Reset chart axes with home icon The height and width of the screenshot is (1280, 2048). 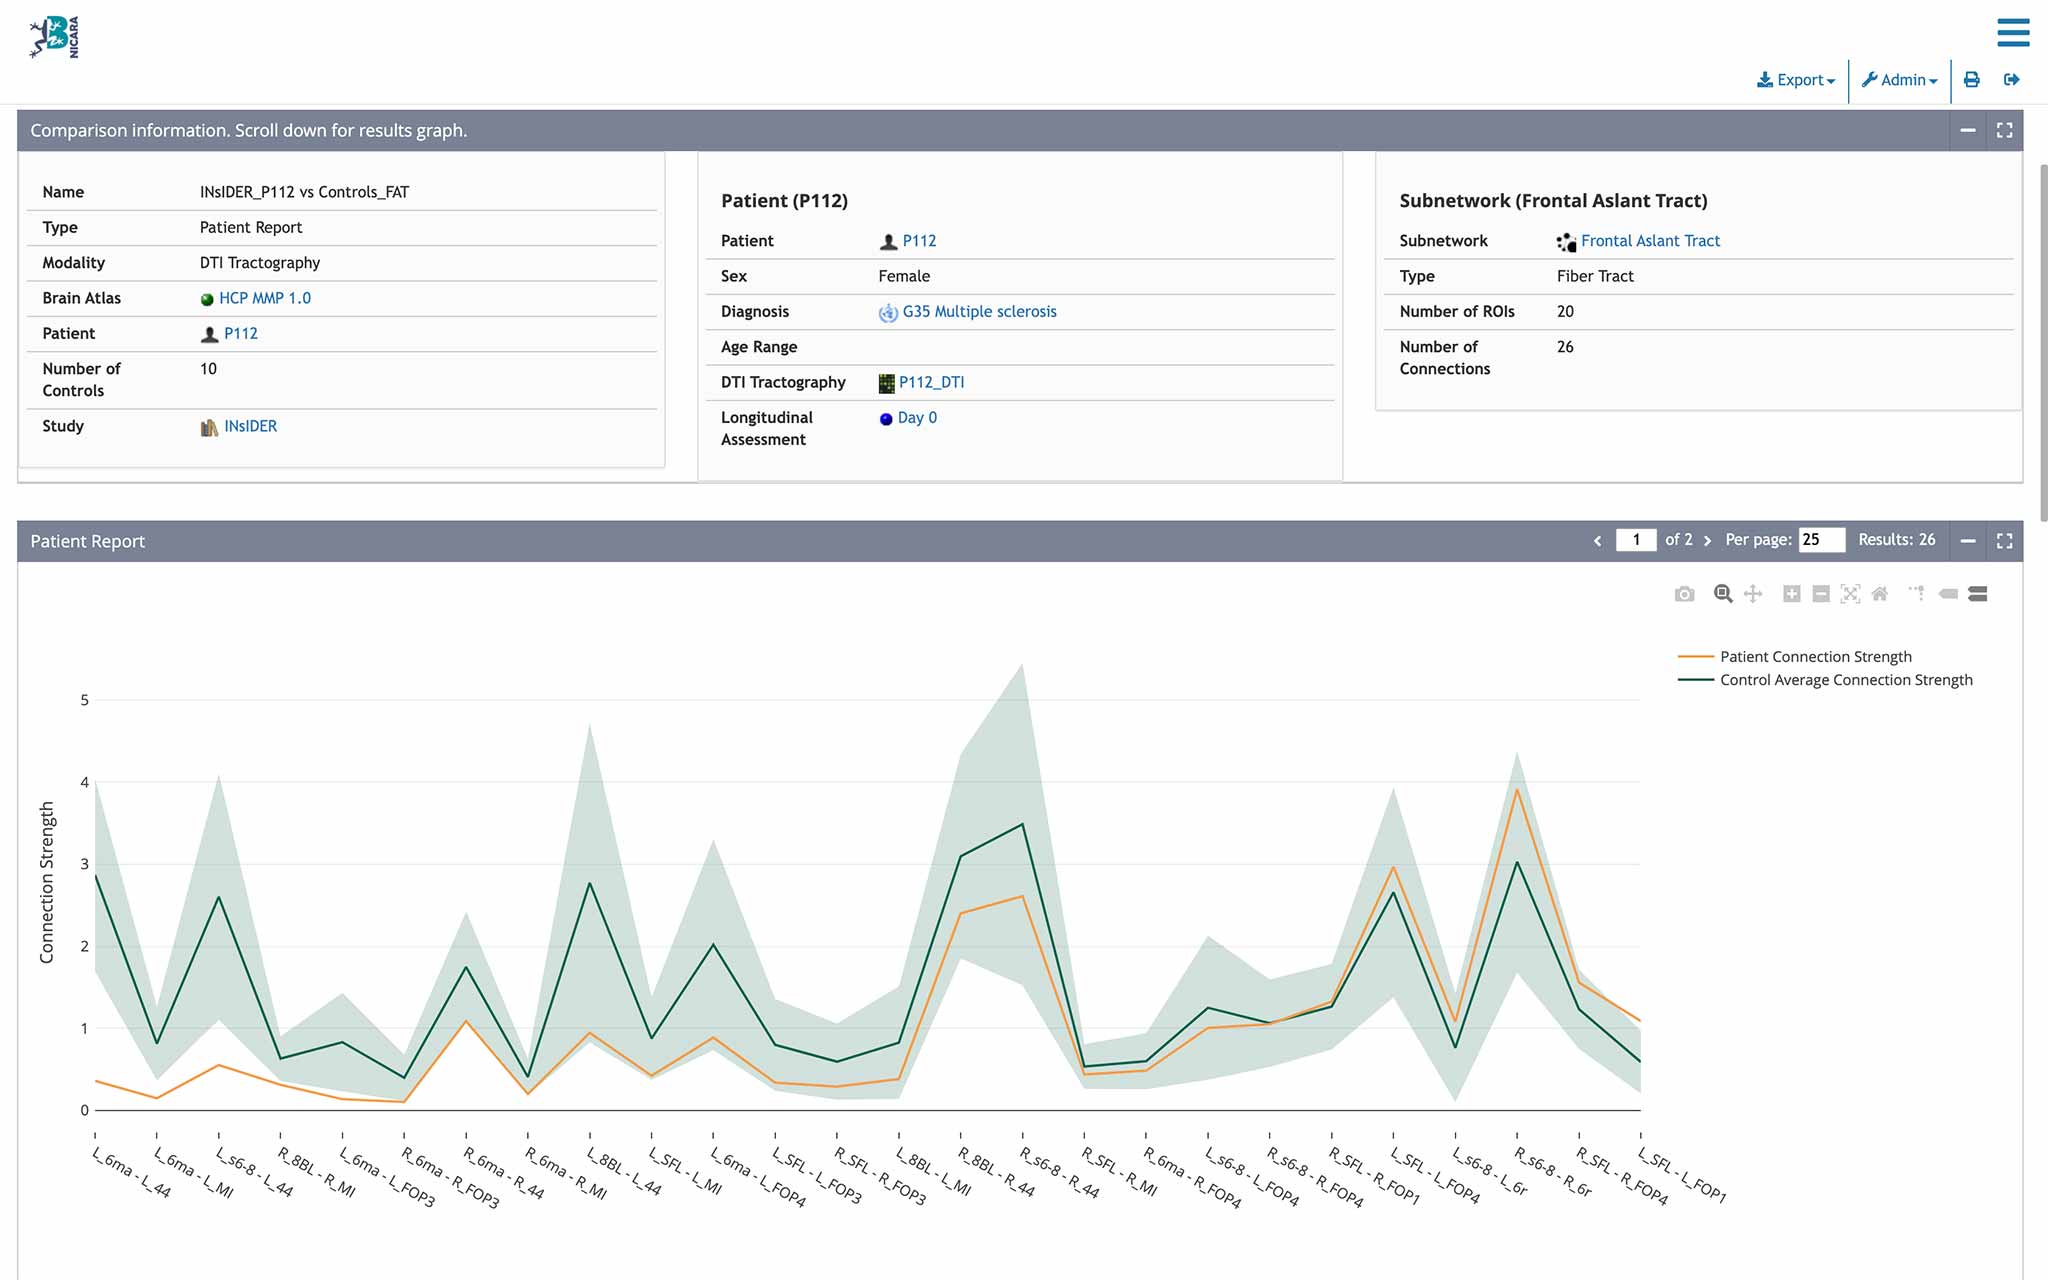[x=1880, y=594]
